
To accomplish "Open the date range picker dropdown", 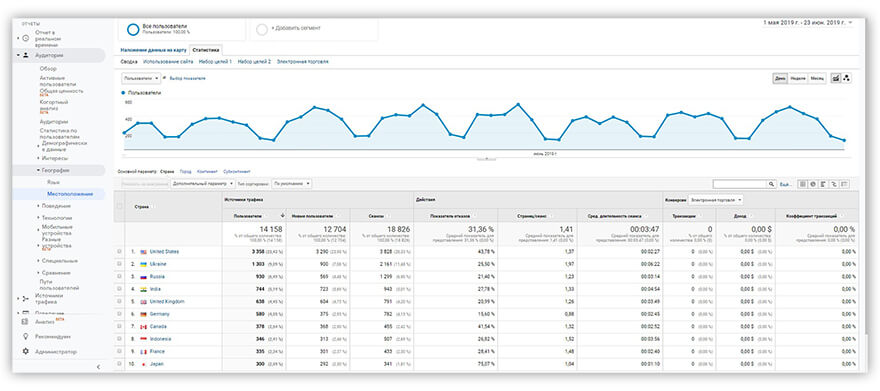I will [808, 23].
